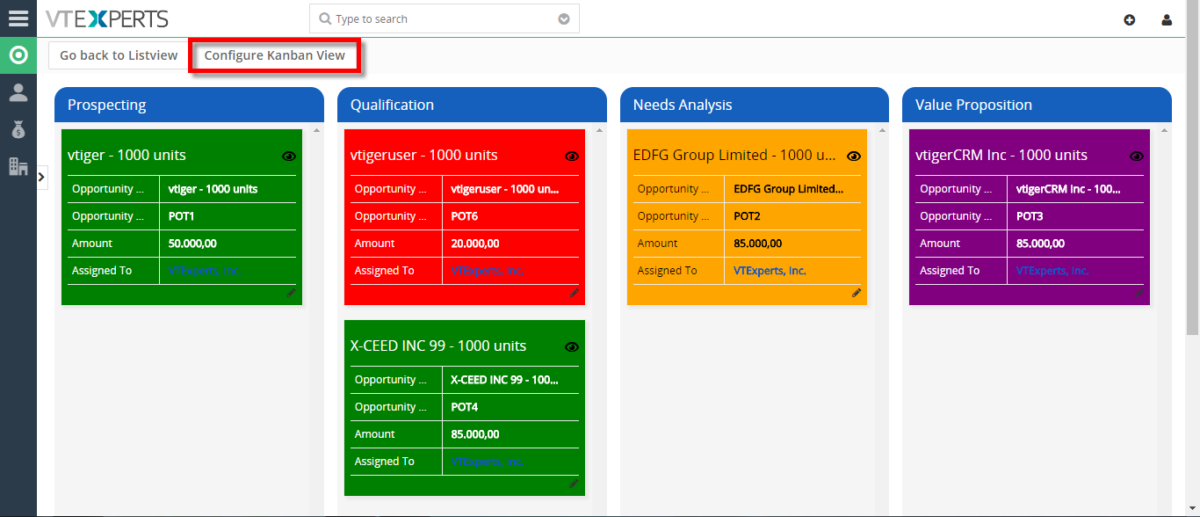This screenshot has height=517, width=1200.
Task: Open Configure Kanban View
Action: coord(274,55)
